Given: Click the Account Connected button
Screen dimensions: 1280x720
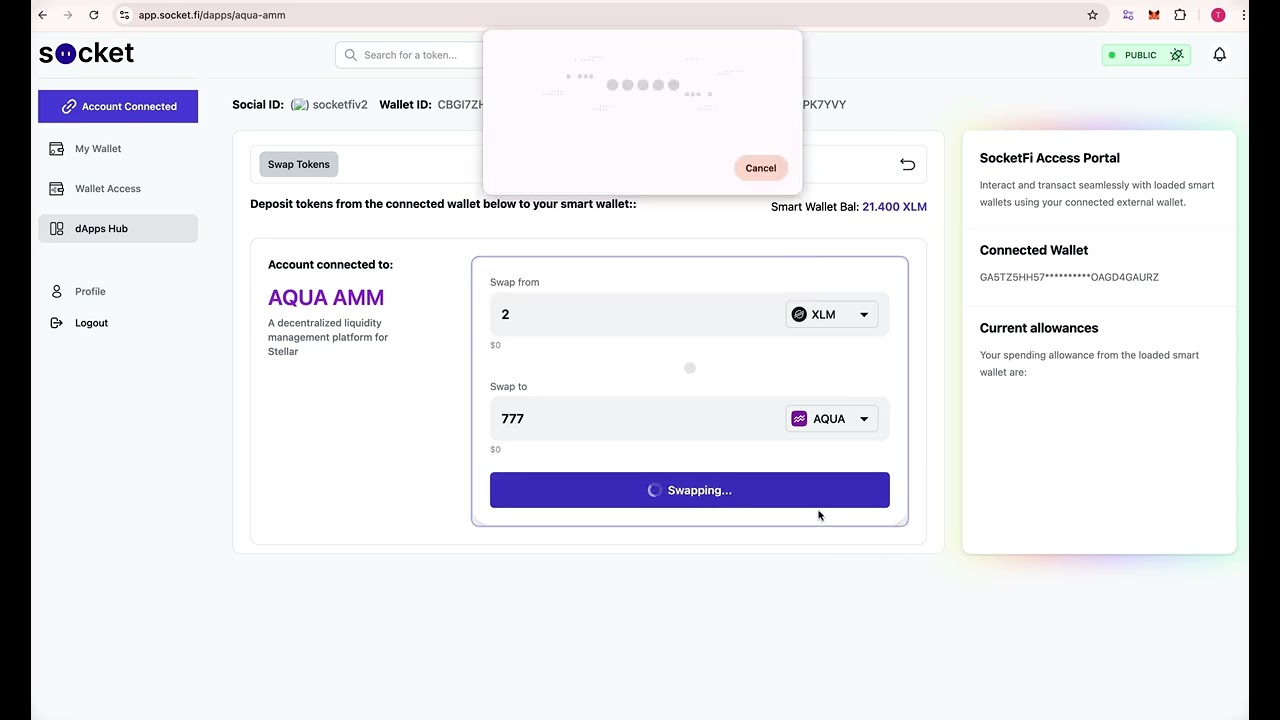Looking at the screenshot, I should [118, 106].
